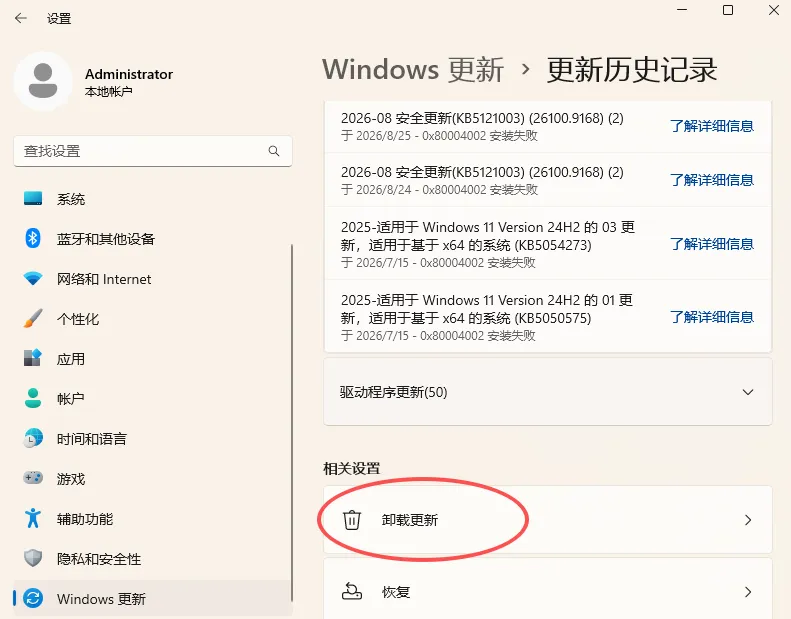Click into the 查找设置 search box
The height and width of the screenshot is (619, 791).
(153, 151)
